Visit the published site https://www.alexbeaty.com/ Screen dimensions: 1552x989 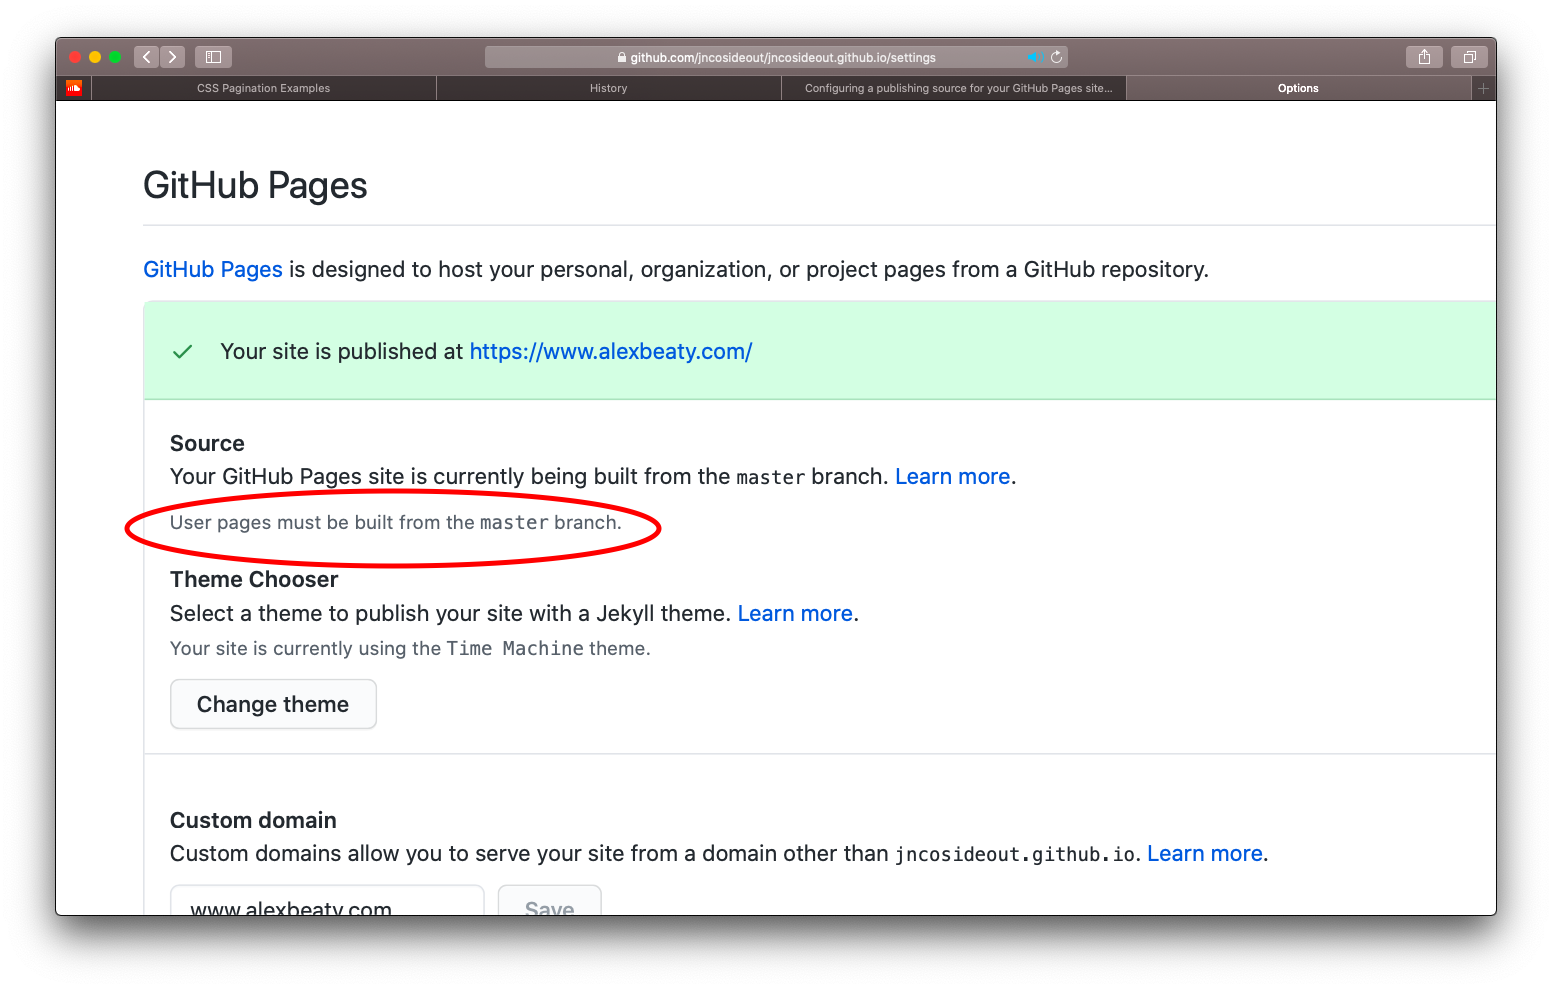click(x=611, y=351)
